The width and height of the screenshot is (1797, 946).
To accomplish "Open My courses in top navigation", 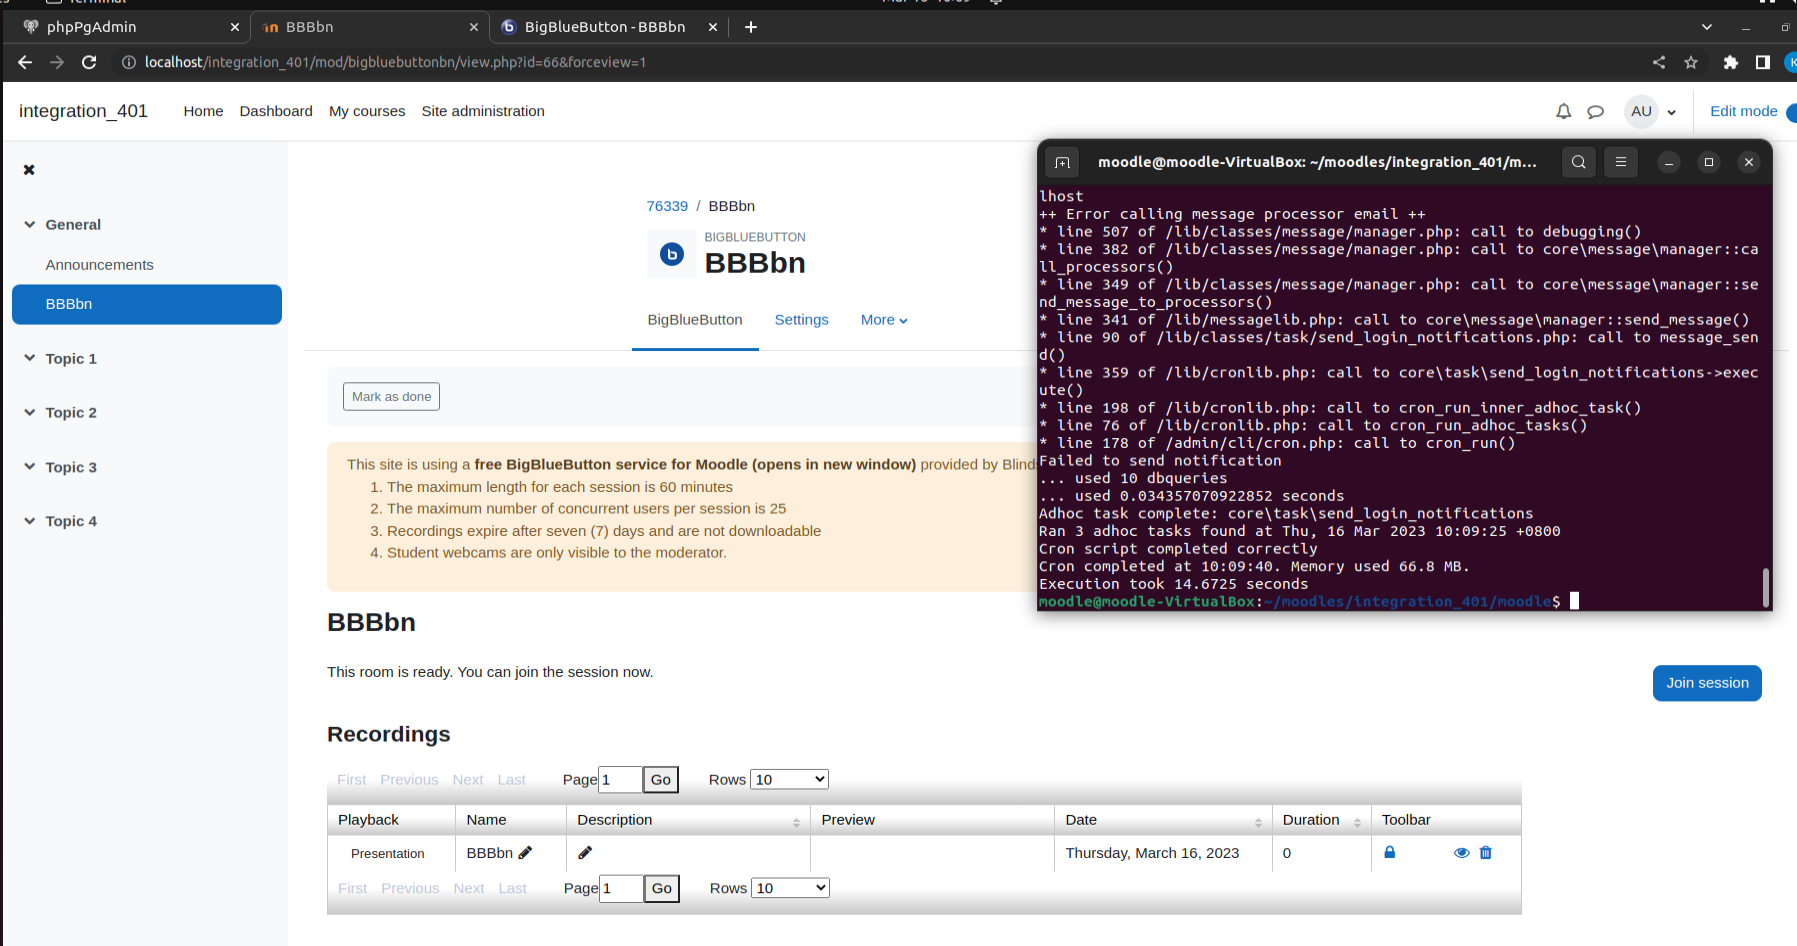I will pos(367,111).
